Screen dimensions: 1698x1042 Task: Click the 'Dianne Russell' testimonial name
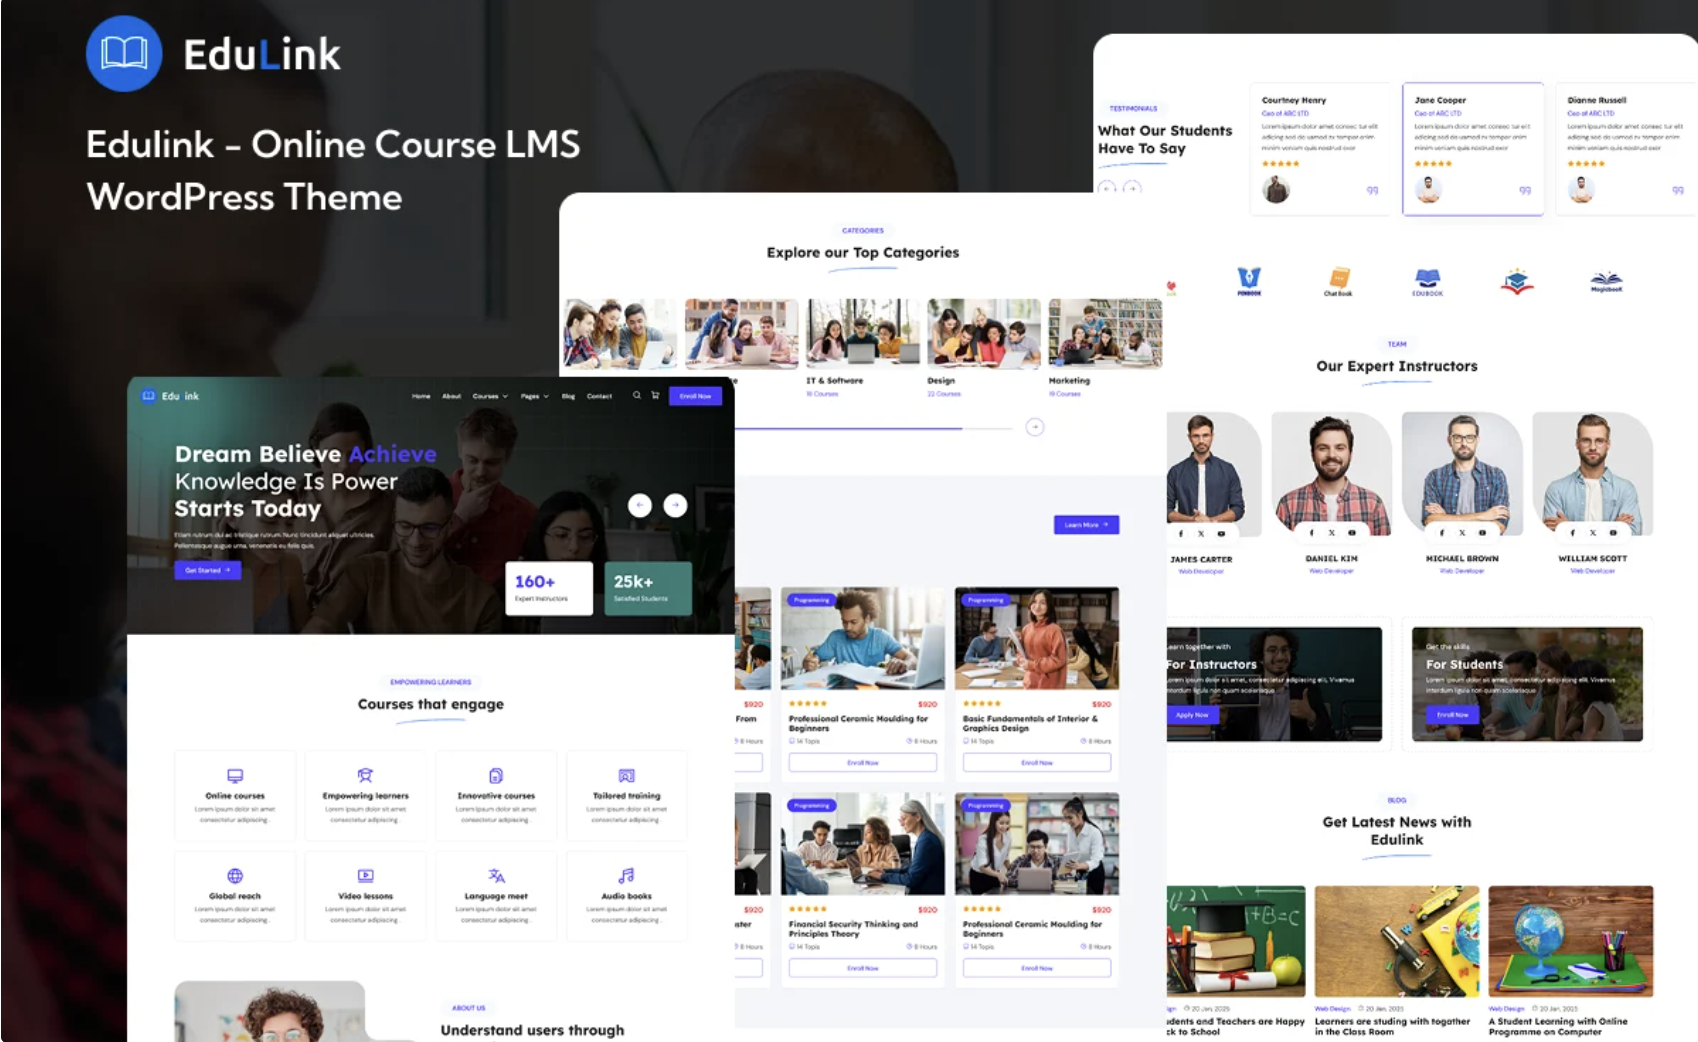(x=1596, y=100)
